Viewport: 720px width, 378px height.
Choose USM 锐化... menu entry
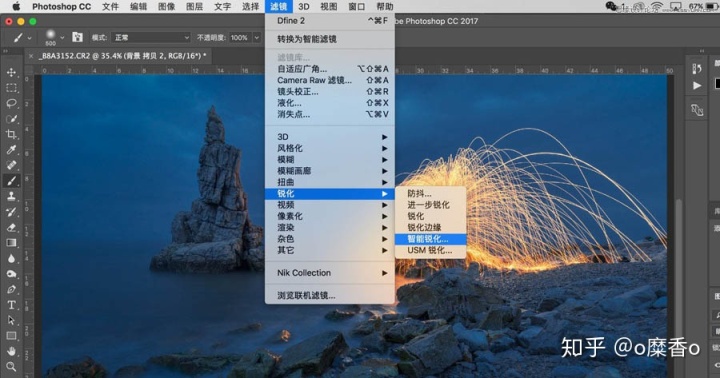[x=430, y=250]
